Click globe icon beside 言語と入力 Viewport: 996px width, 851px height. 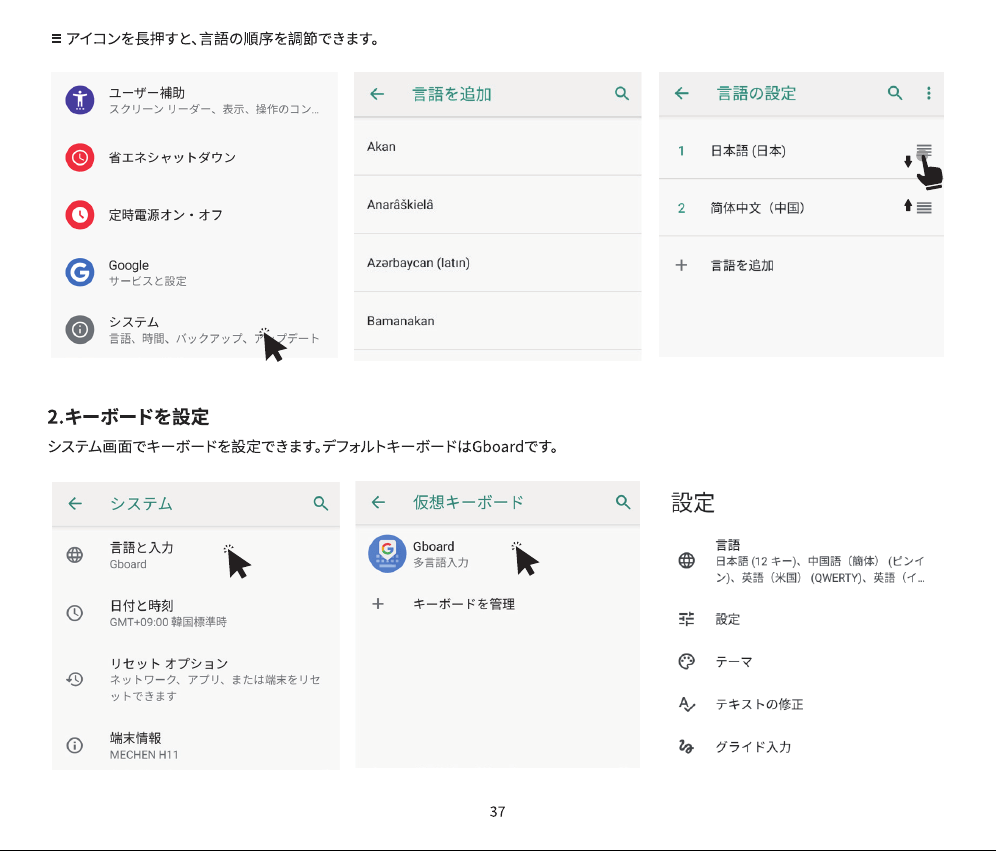(75, 554)
